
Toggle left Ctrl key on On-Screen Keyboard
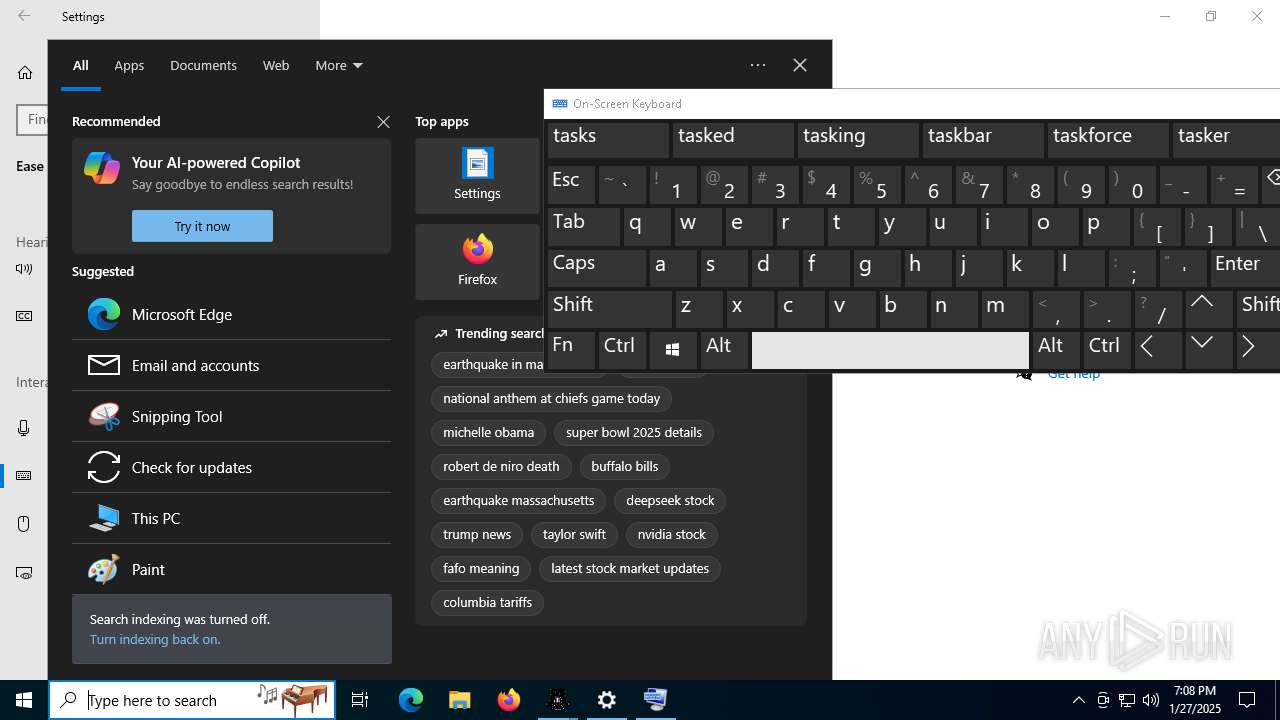coord(622,350)
